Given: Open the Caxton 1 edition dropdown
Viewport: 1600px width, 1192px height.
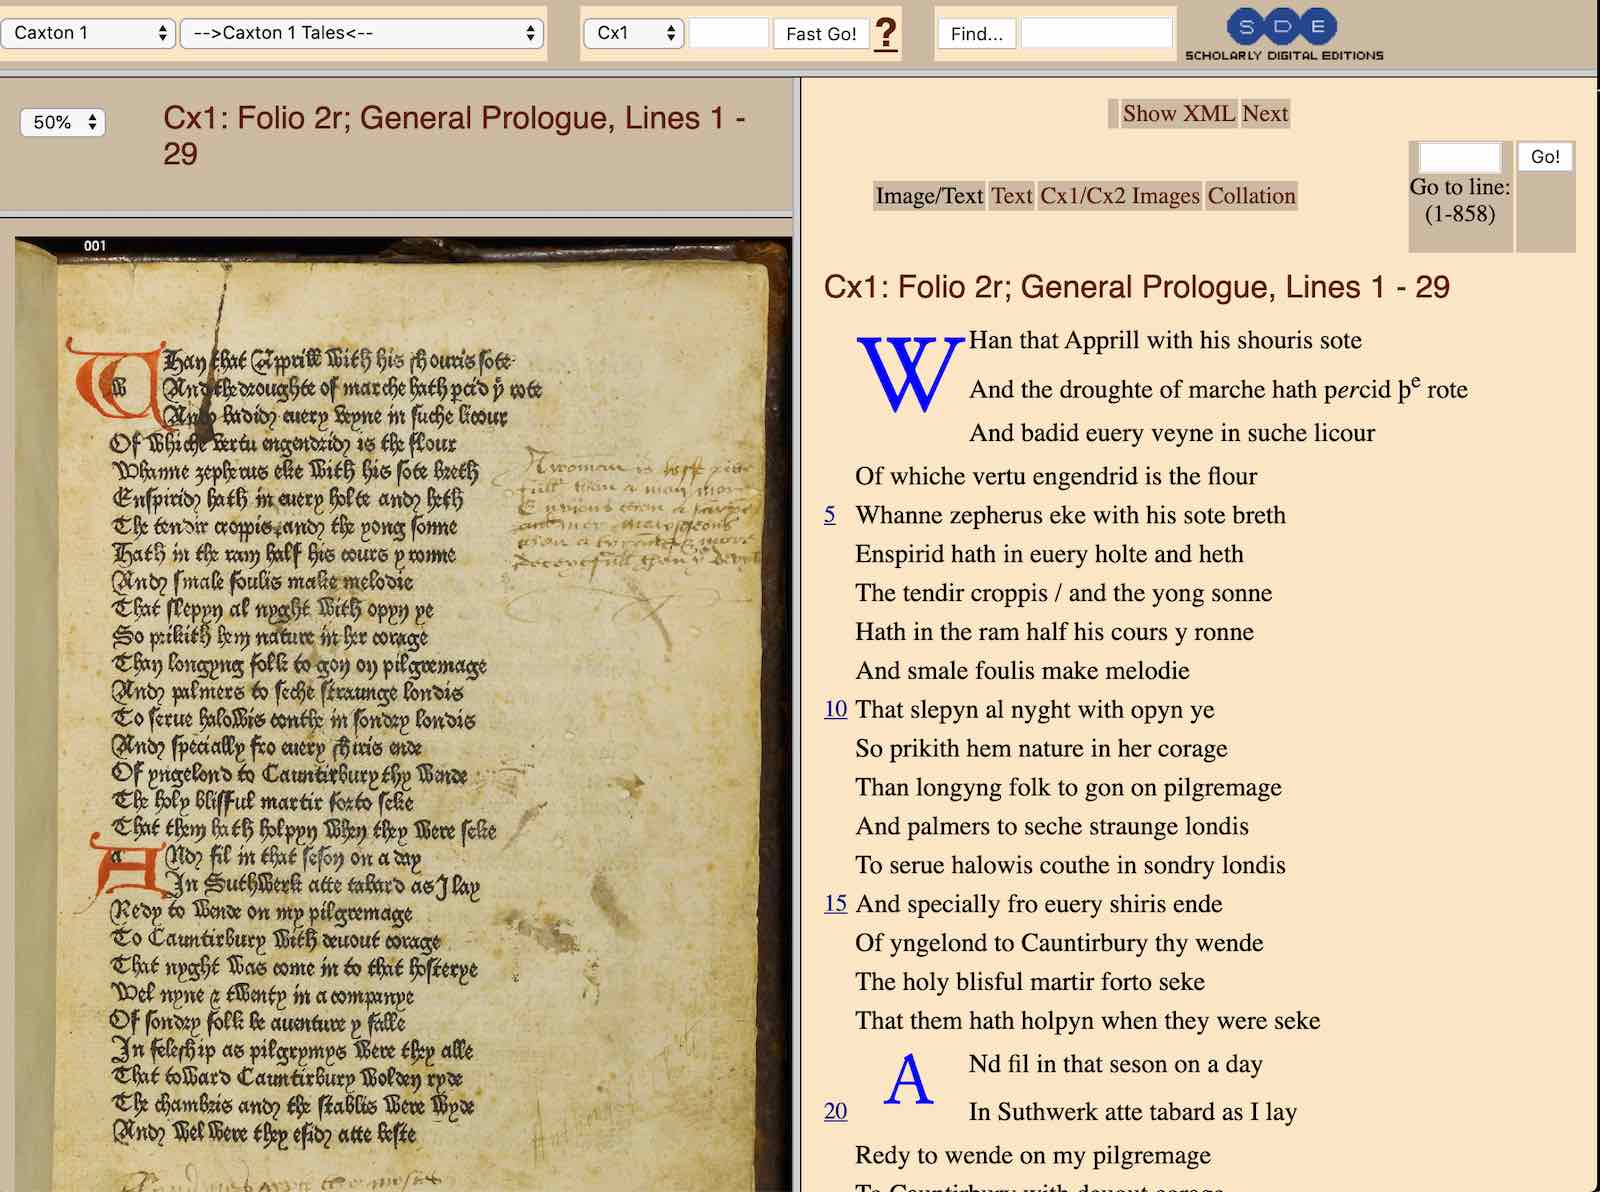Looking at the screenshot, I should click(88, 33).
